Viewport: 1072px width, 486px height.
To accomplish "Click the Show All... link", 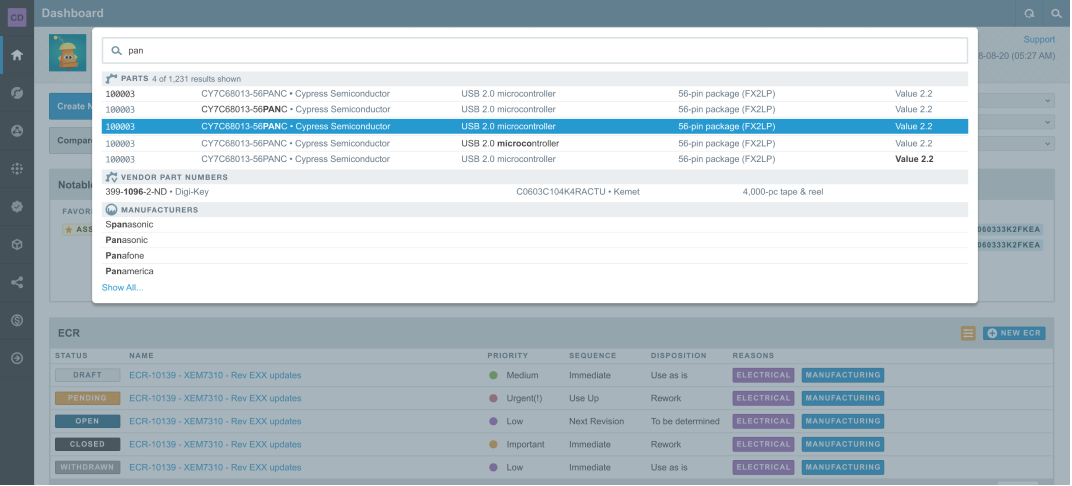I will 122,288.
